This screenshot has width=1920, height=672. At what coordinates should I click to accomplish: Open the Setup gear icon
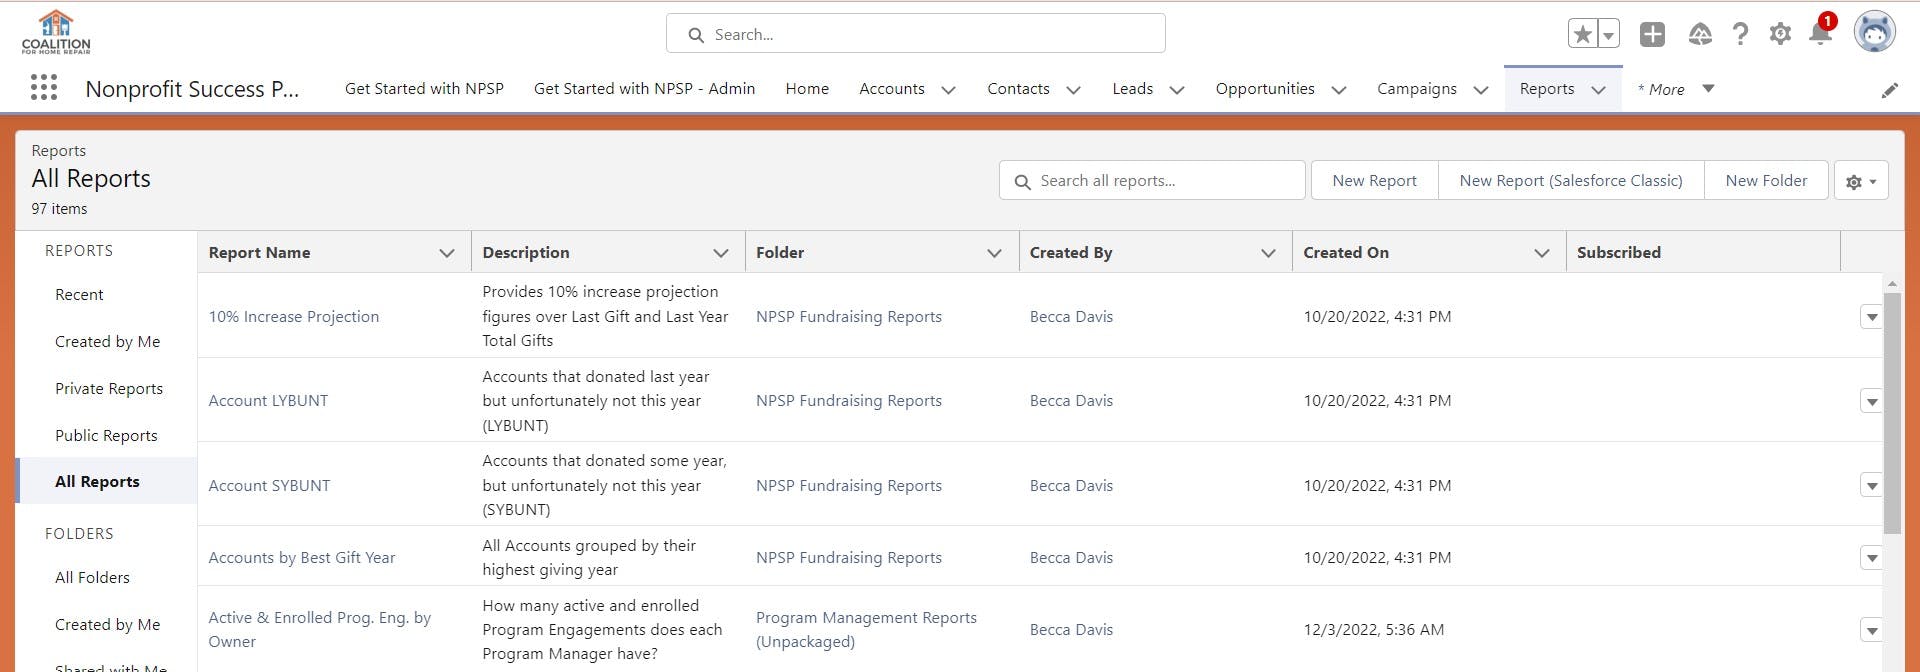point(1780,34)
